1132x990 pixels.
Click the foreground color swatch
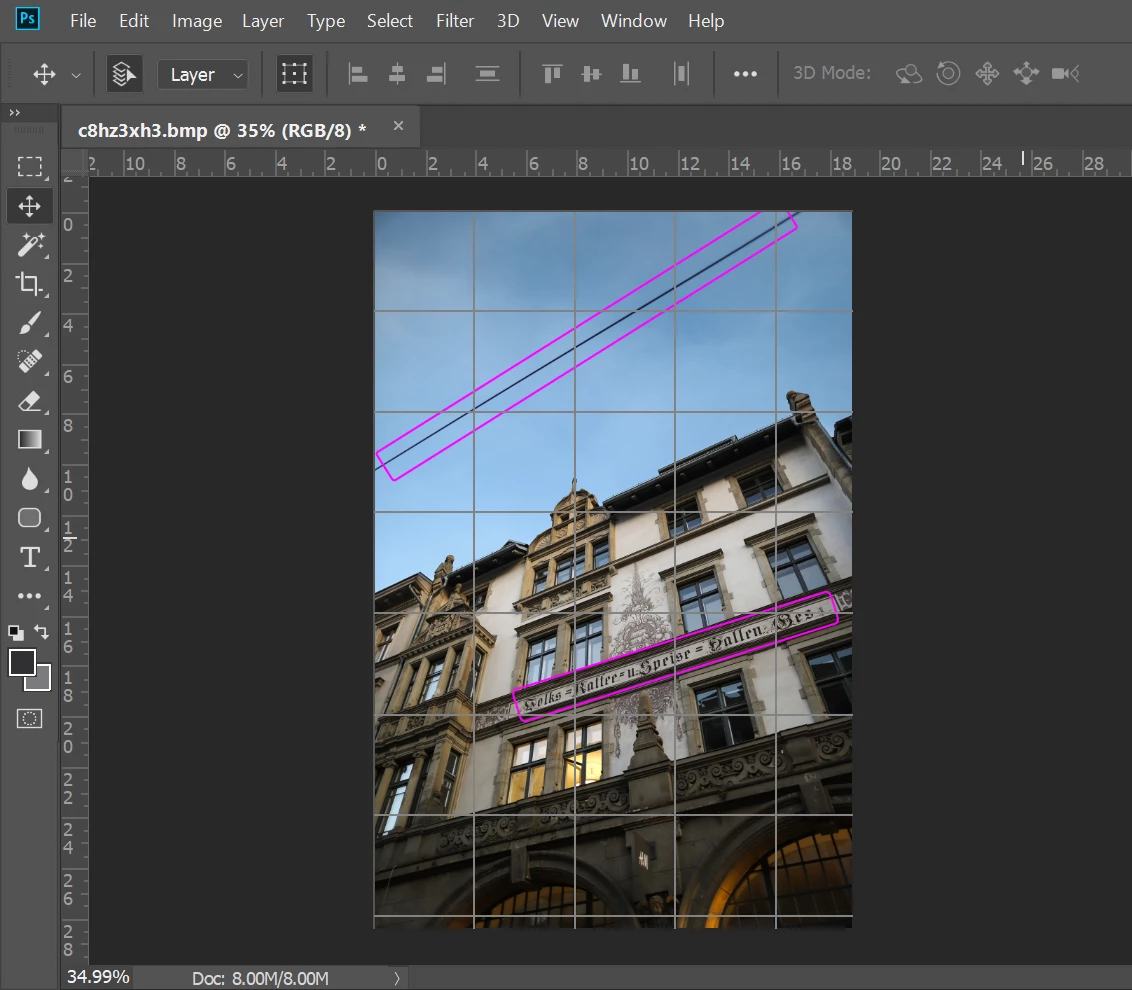tap(22, 662)
